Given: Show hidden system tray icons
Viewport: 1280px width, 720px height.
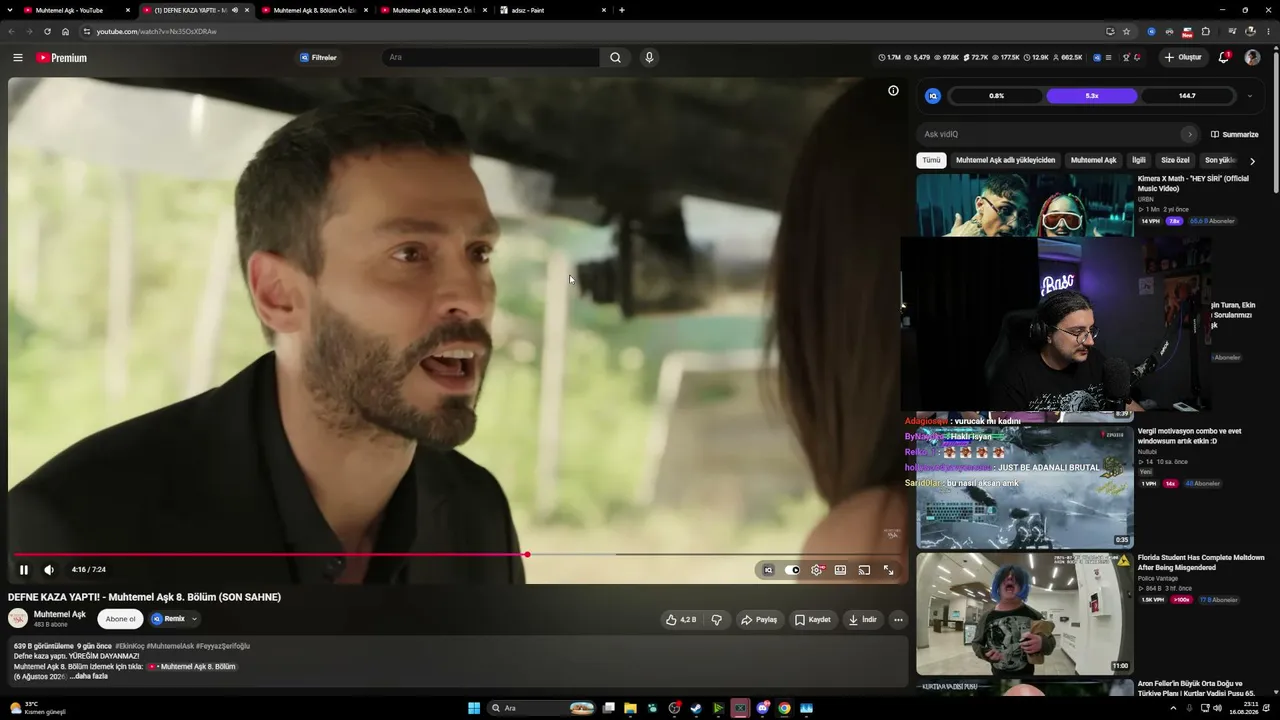Looking at the screenshot, I should click(x=1173, y=708).
